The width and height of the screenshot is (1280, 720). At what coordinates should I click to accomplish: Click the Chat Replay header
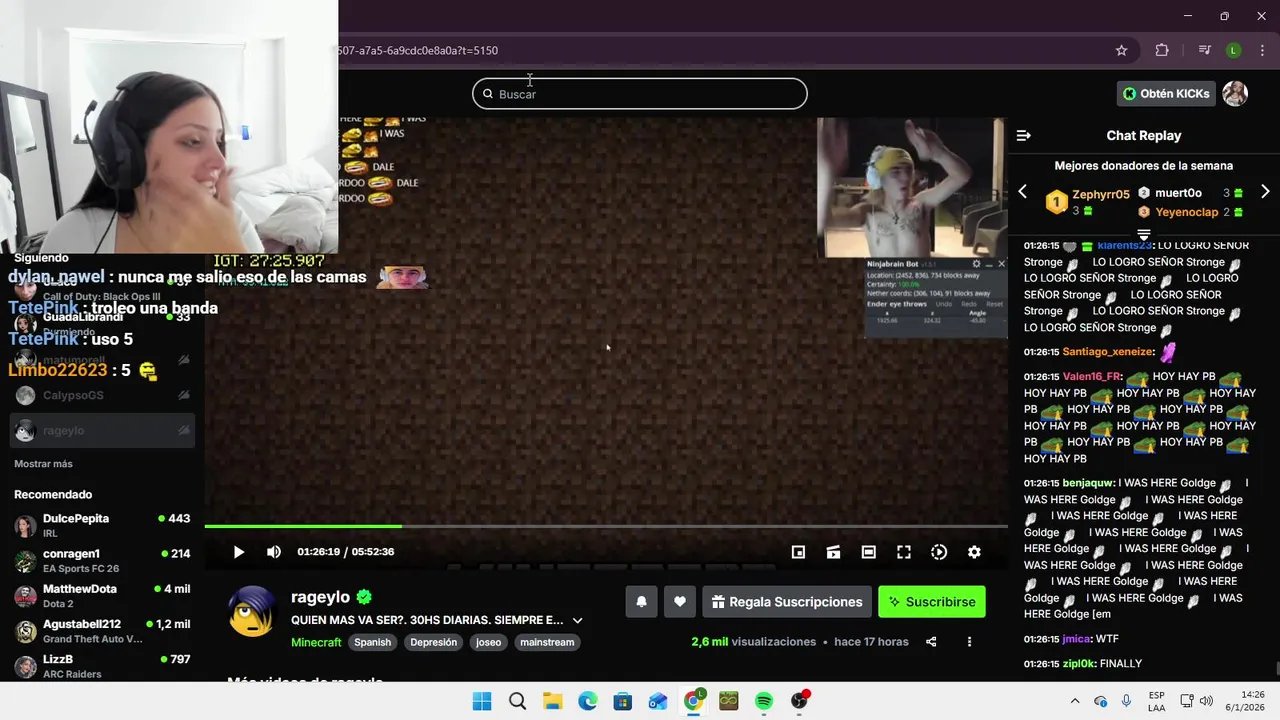click(1144, 135)
